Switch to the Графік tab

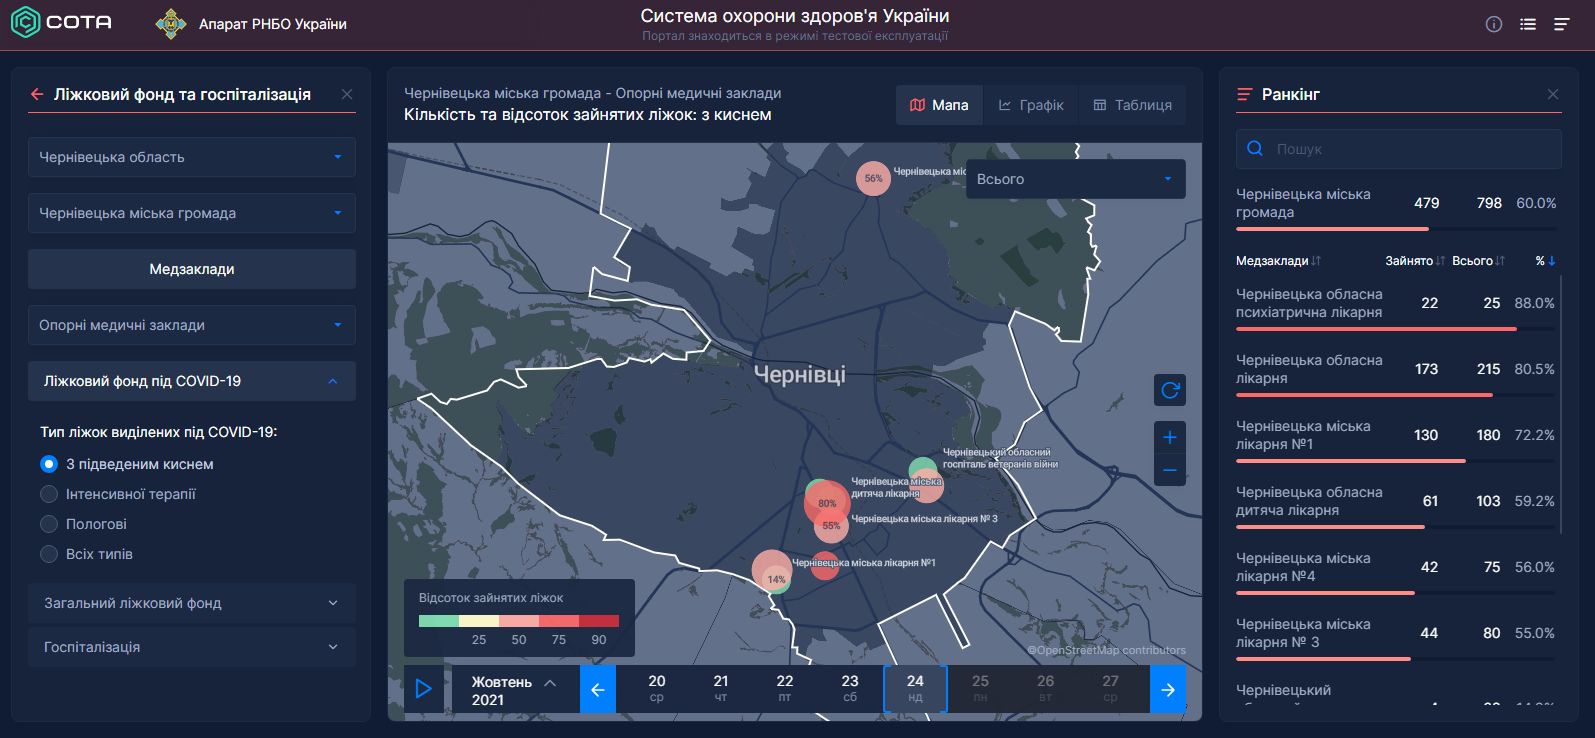(1031, 105)
